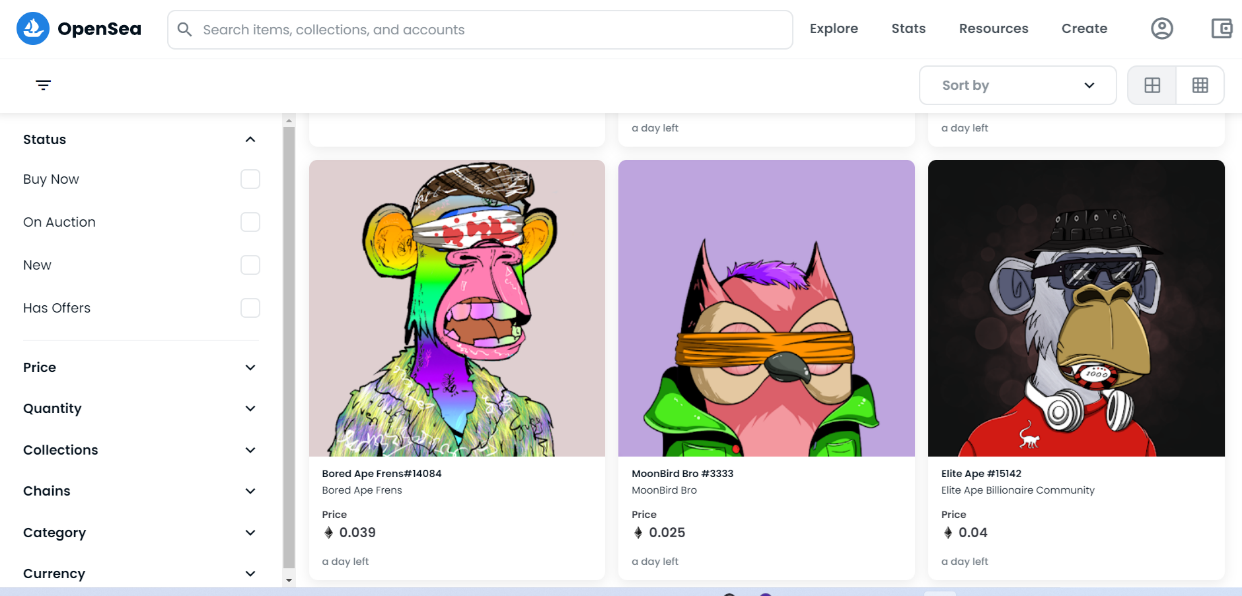Viewport: 1242px width, 596px height.
Task: Toggle the filter sidebar icon
Action: [x=43, y=85]
